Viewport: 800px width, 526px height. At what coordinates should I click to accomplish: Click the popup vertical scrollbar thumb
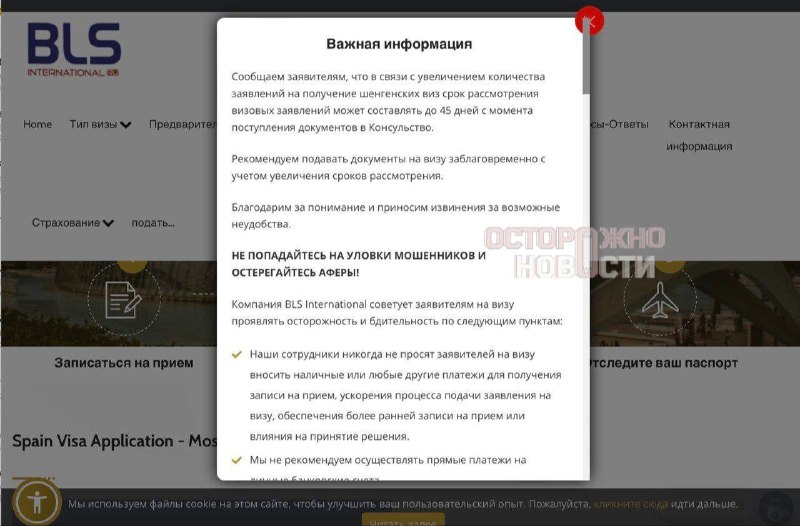coord(586,56)
